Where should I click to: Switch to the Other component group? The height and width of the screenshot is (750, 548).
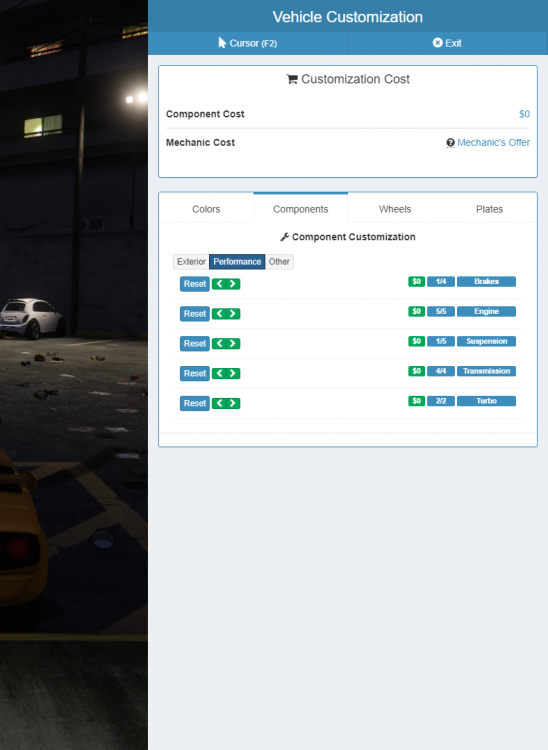279,262
